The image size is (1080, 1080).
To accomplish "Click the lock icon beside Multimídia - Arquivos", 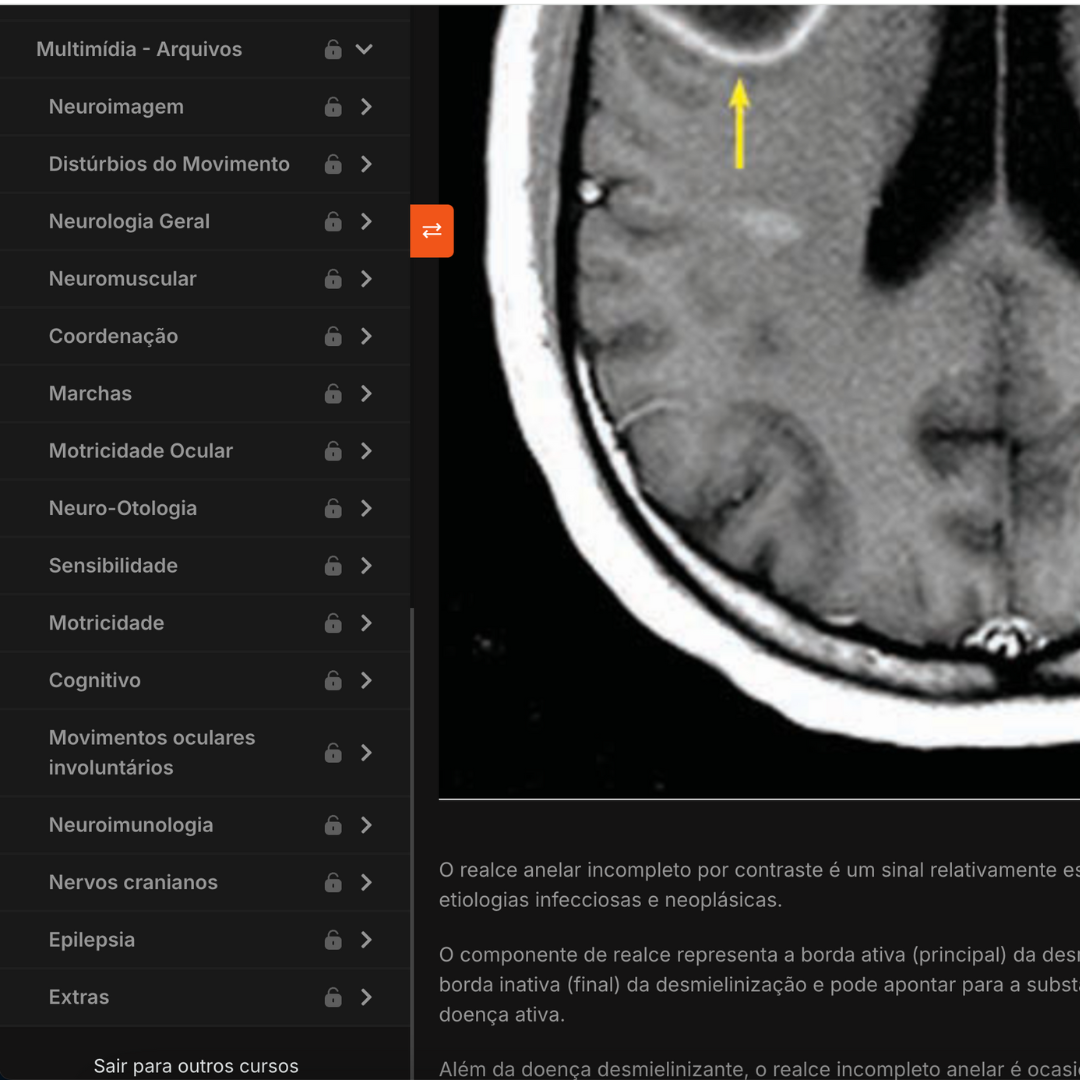I will click(333, 50).
